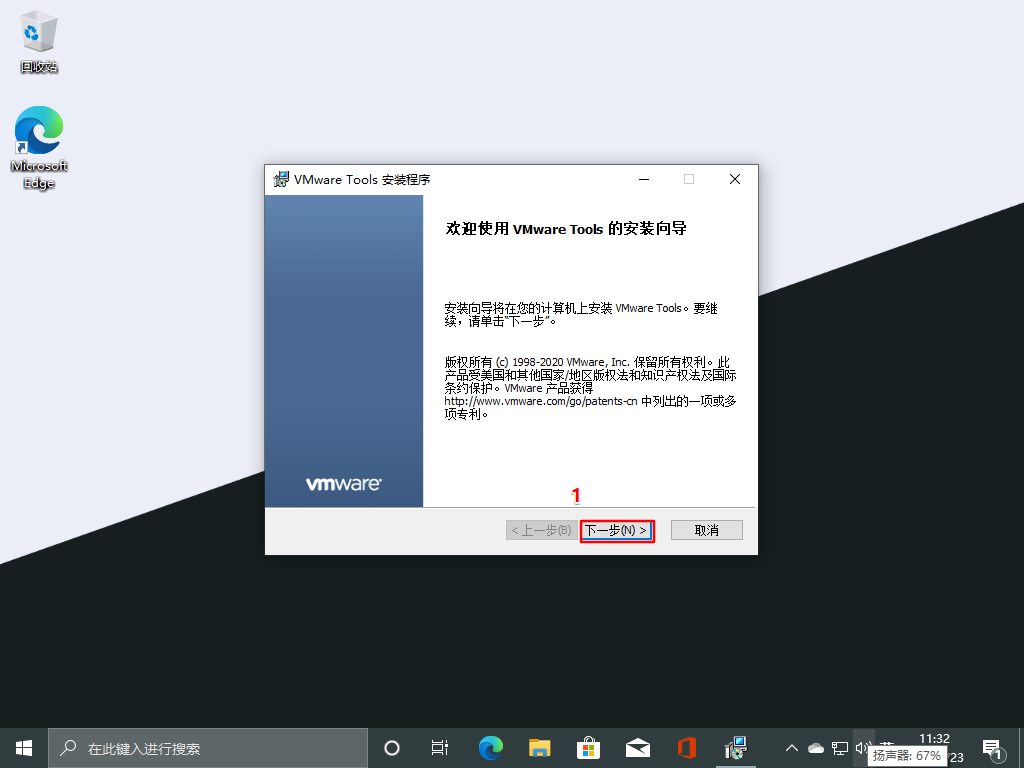Screen dimensions: 1024x768
Task: Click the 下一步(N) > button
Action: click(x=616, y=530)
